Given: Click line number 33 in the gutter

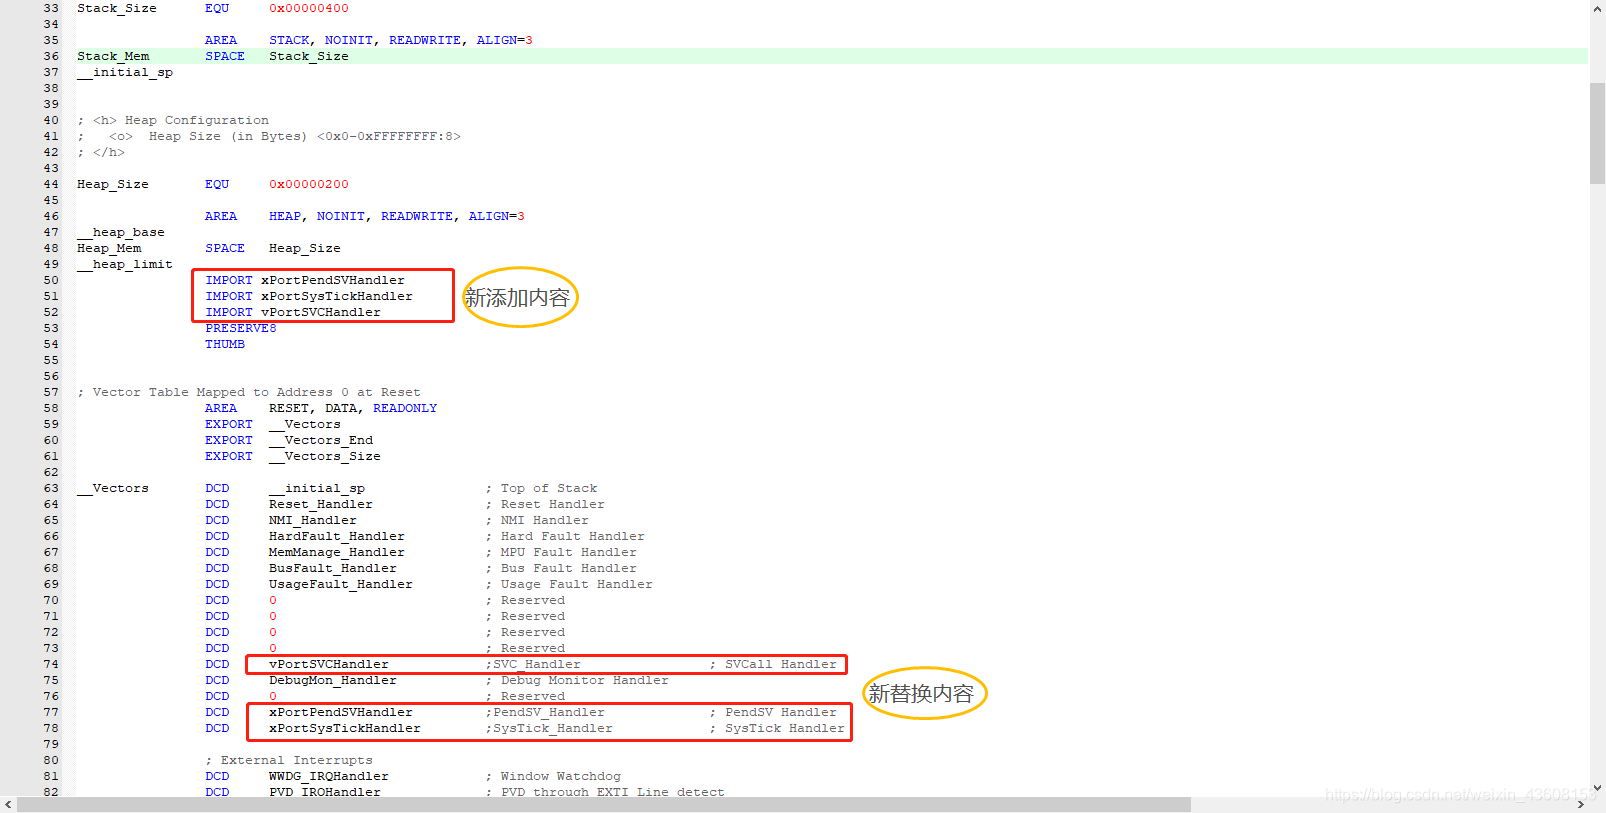Looking at the screenshot, I should click(x=51, y=8).
